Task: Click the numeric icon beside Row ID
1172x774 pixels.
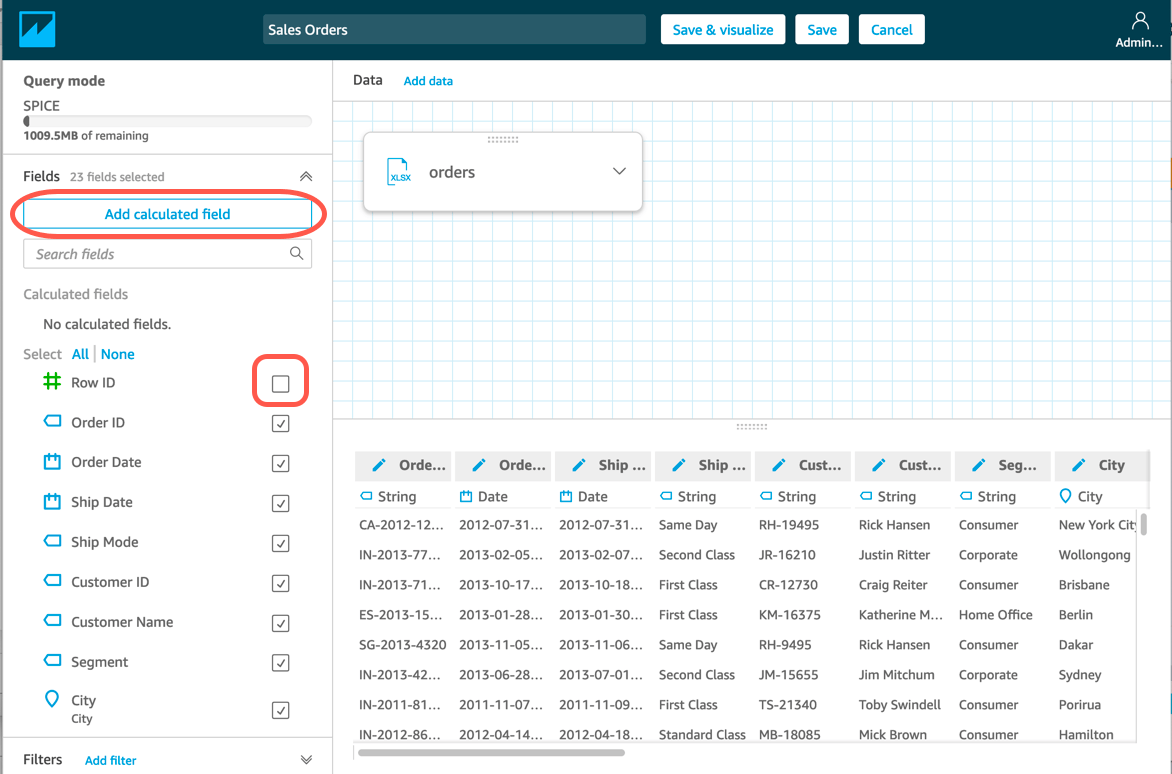Action: (x=51, y=382)
